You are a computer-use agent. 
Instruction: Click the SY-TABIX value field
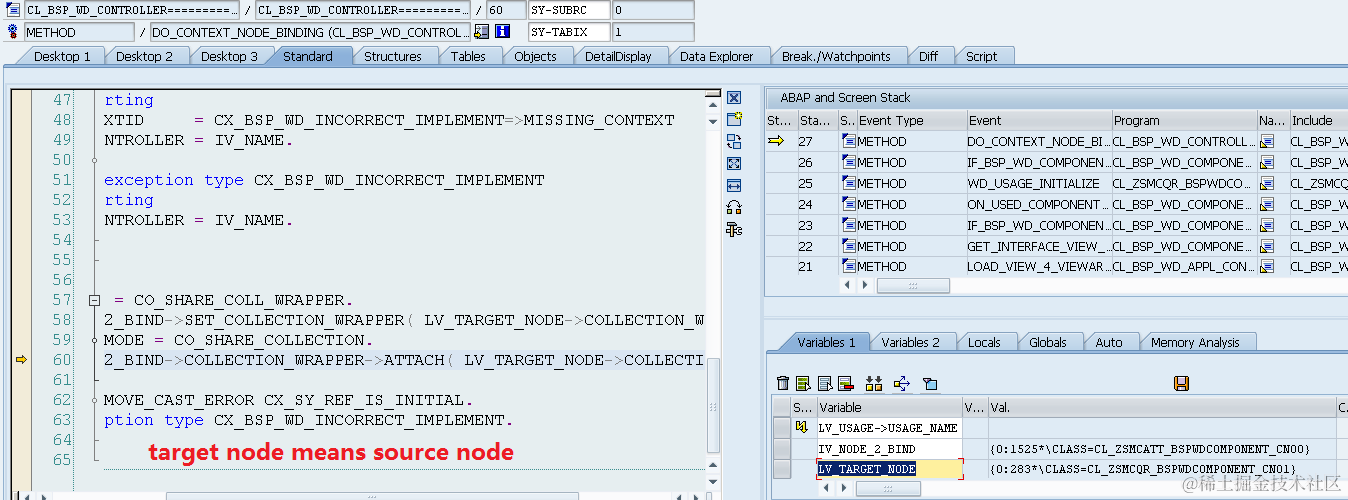click(652, 32)
